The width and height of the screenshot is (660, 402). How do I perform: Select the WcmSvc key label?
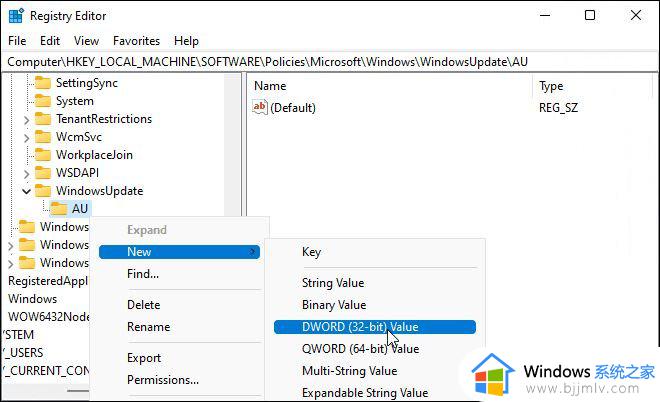79,137
